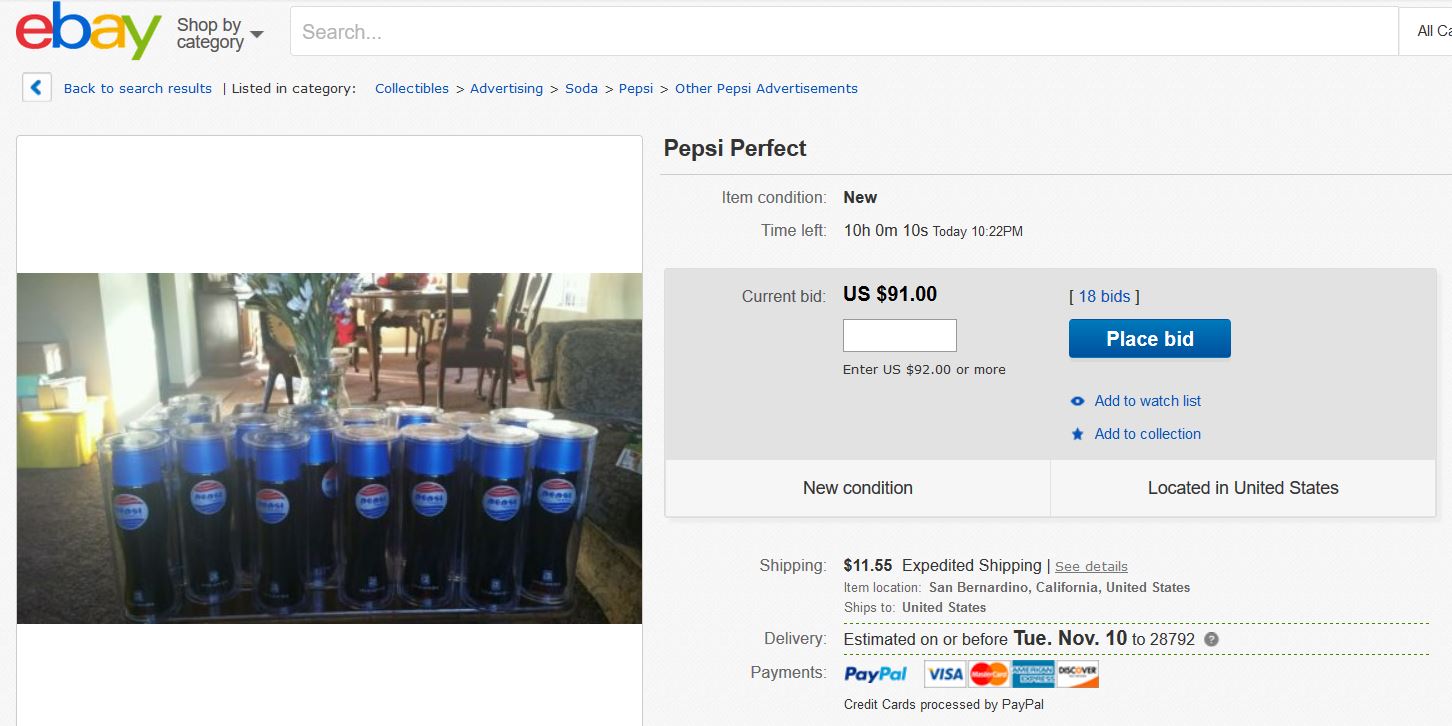Click the eye icon beside watch list
Image resolution: width=1452 pixels, height=726 pixels.
coord(1077,401)
